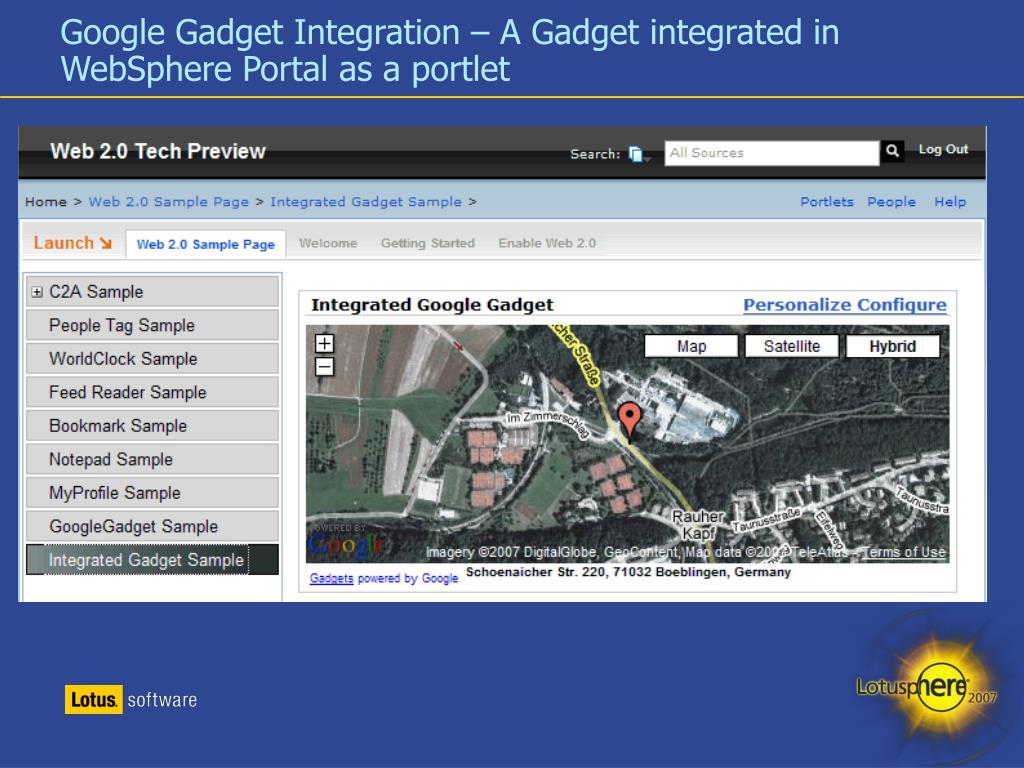Click the Schoenaicher Str. 220 address text
1024x768 pixels.
(x=628, y=572)
